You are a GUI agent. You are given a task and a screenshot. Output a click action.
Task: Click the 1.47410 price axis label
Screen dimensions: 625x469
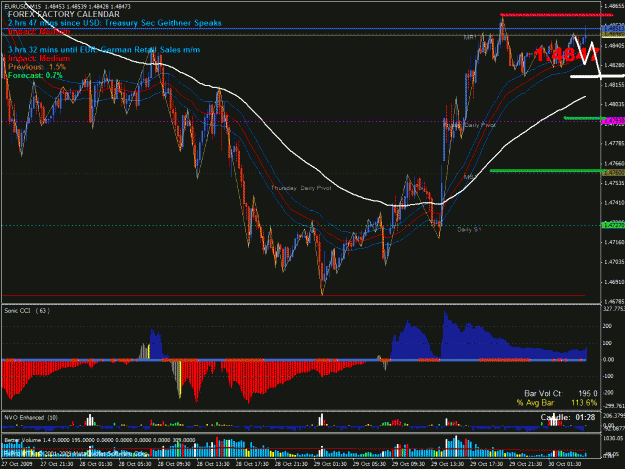(614, 203)
